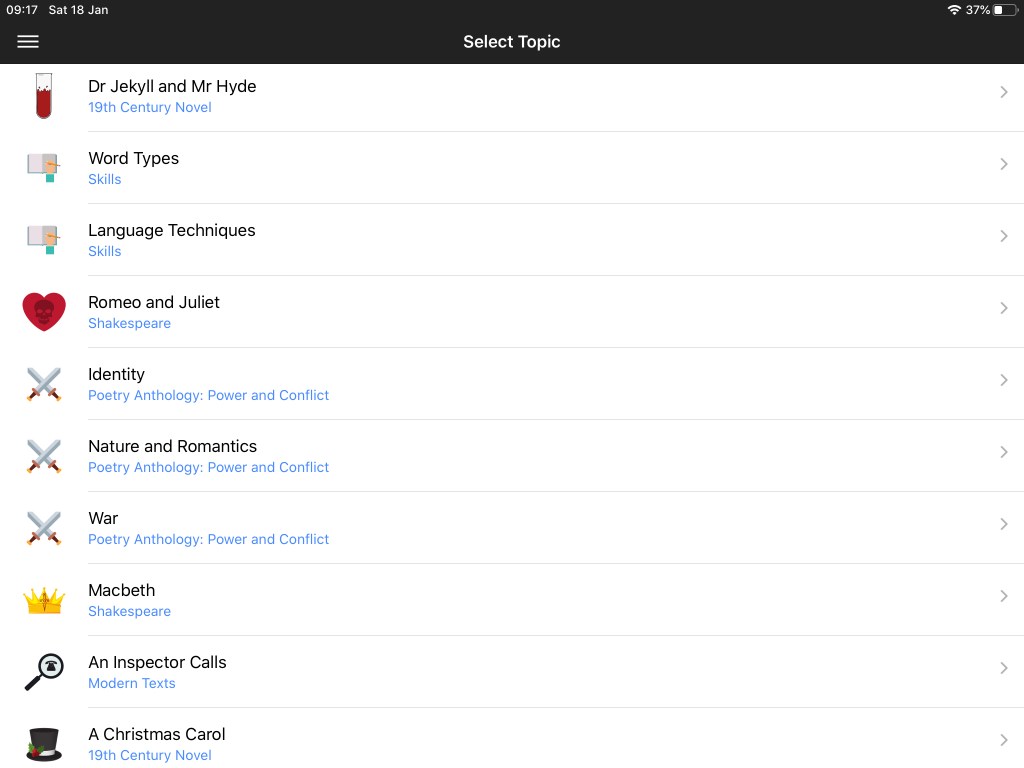Tap the crossed swords icon beside War
The image size is (1024, 768).
click(x=44, y=528)
